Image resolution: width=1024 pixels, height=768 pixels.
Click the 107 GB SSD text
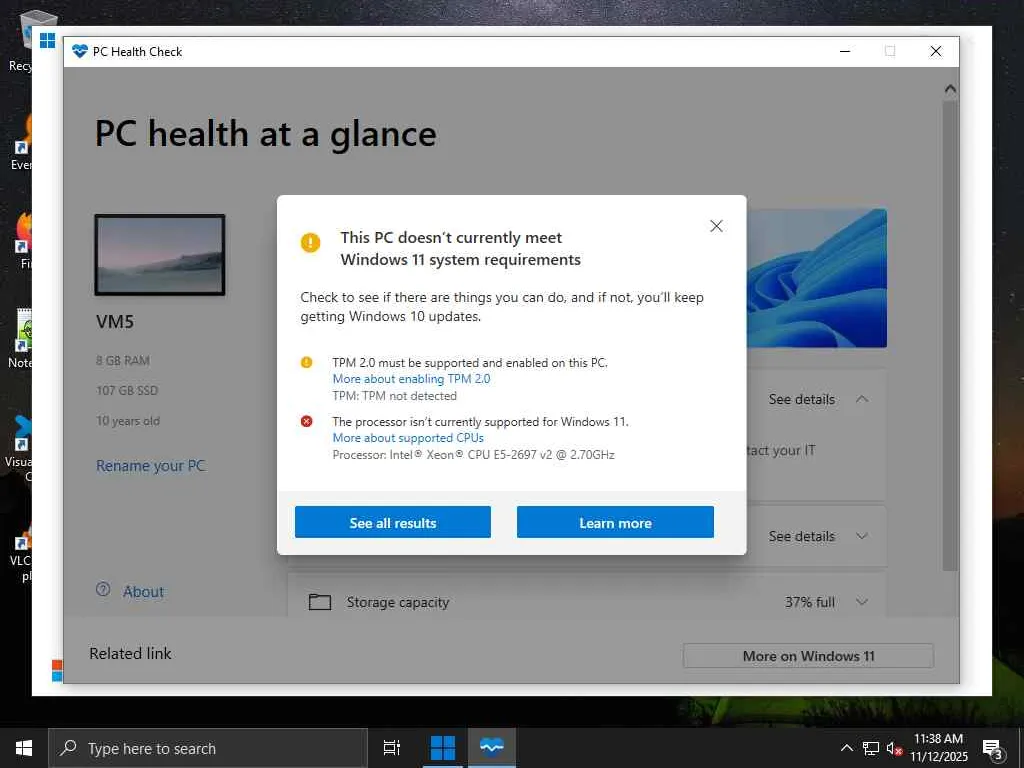[127, 391]
